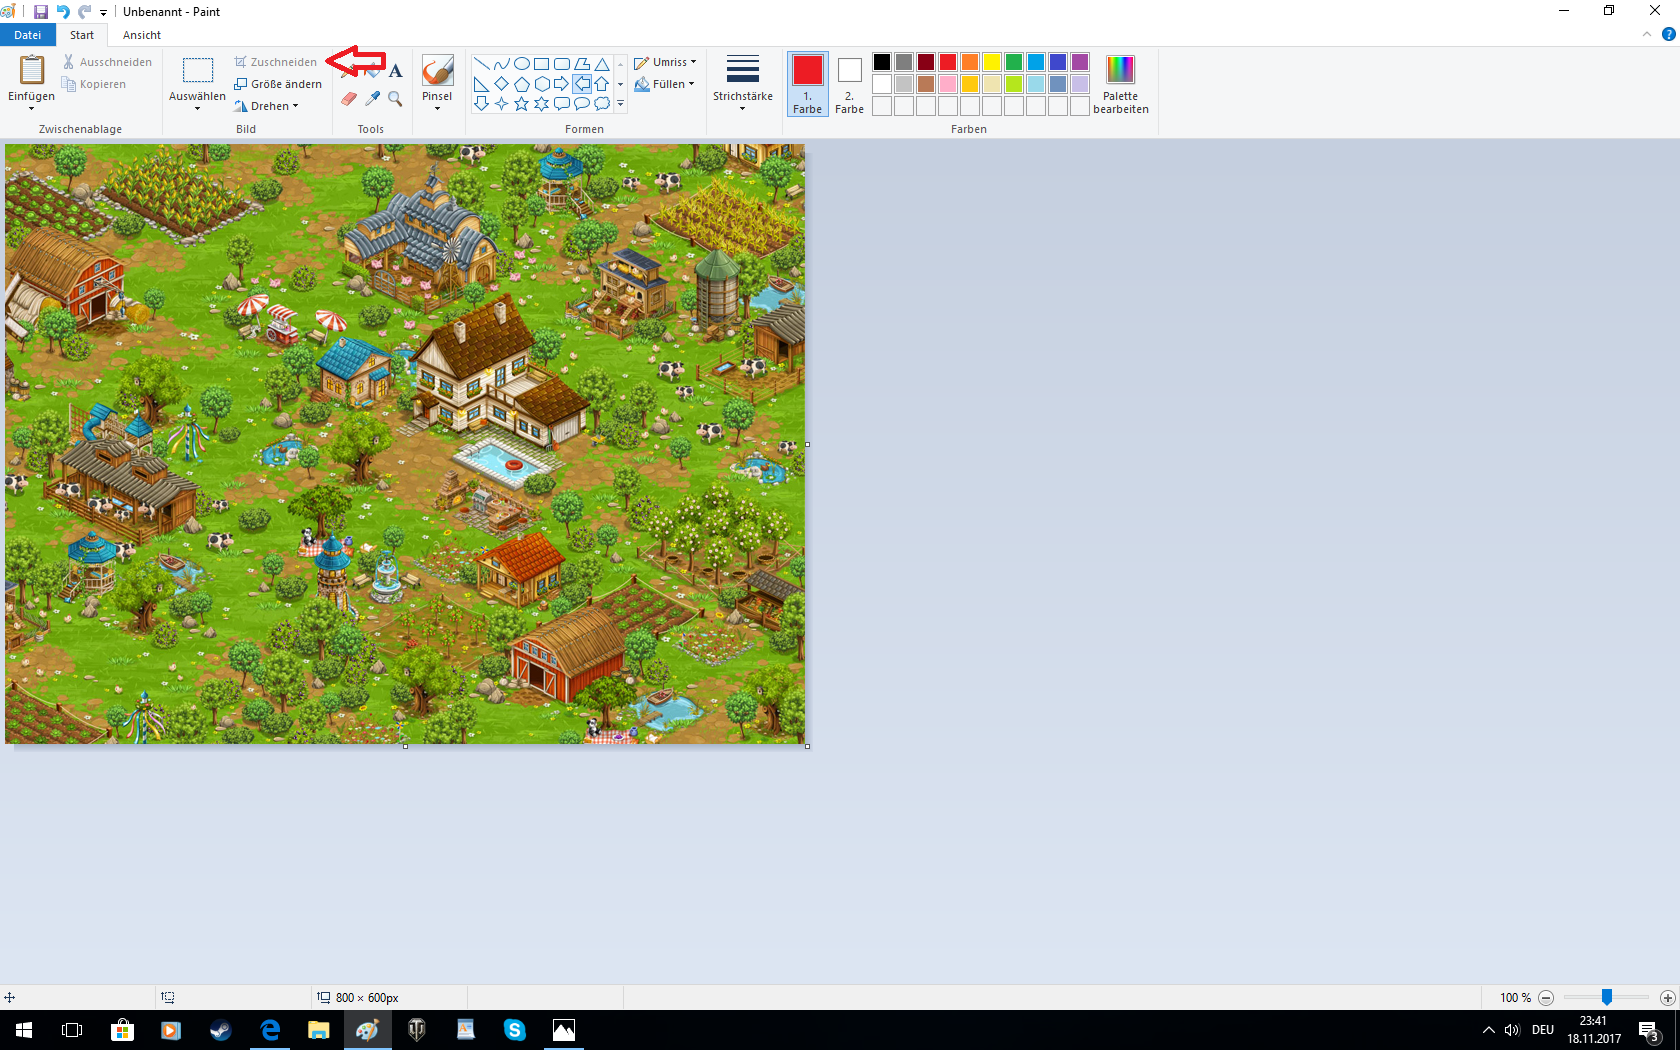Click the farm image on canvas
1680x1050 pixels.
pyautogui.click(x=405, y=444)
